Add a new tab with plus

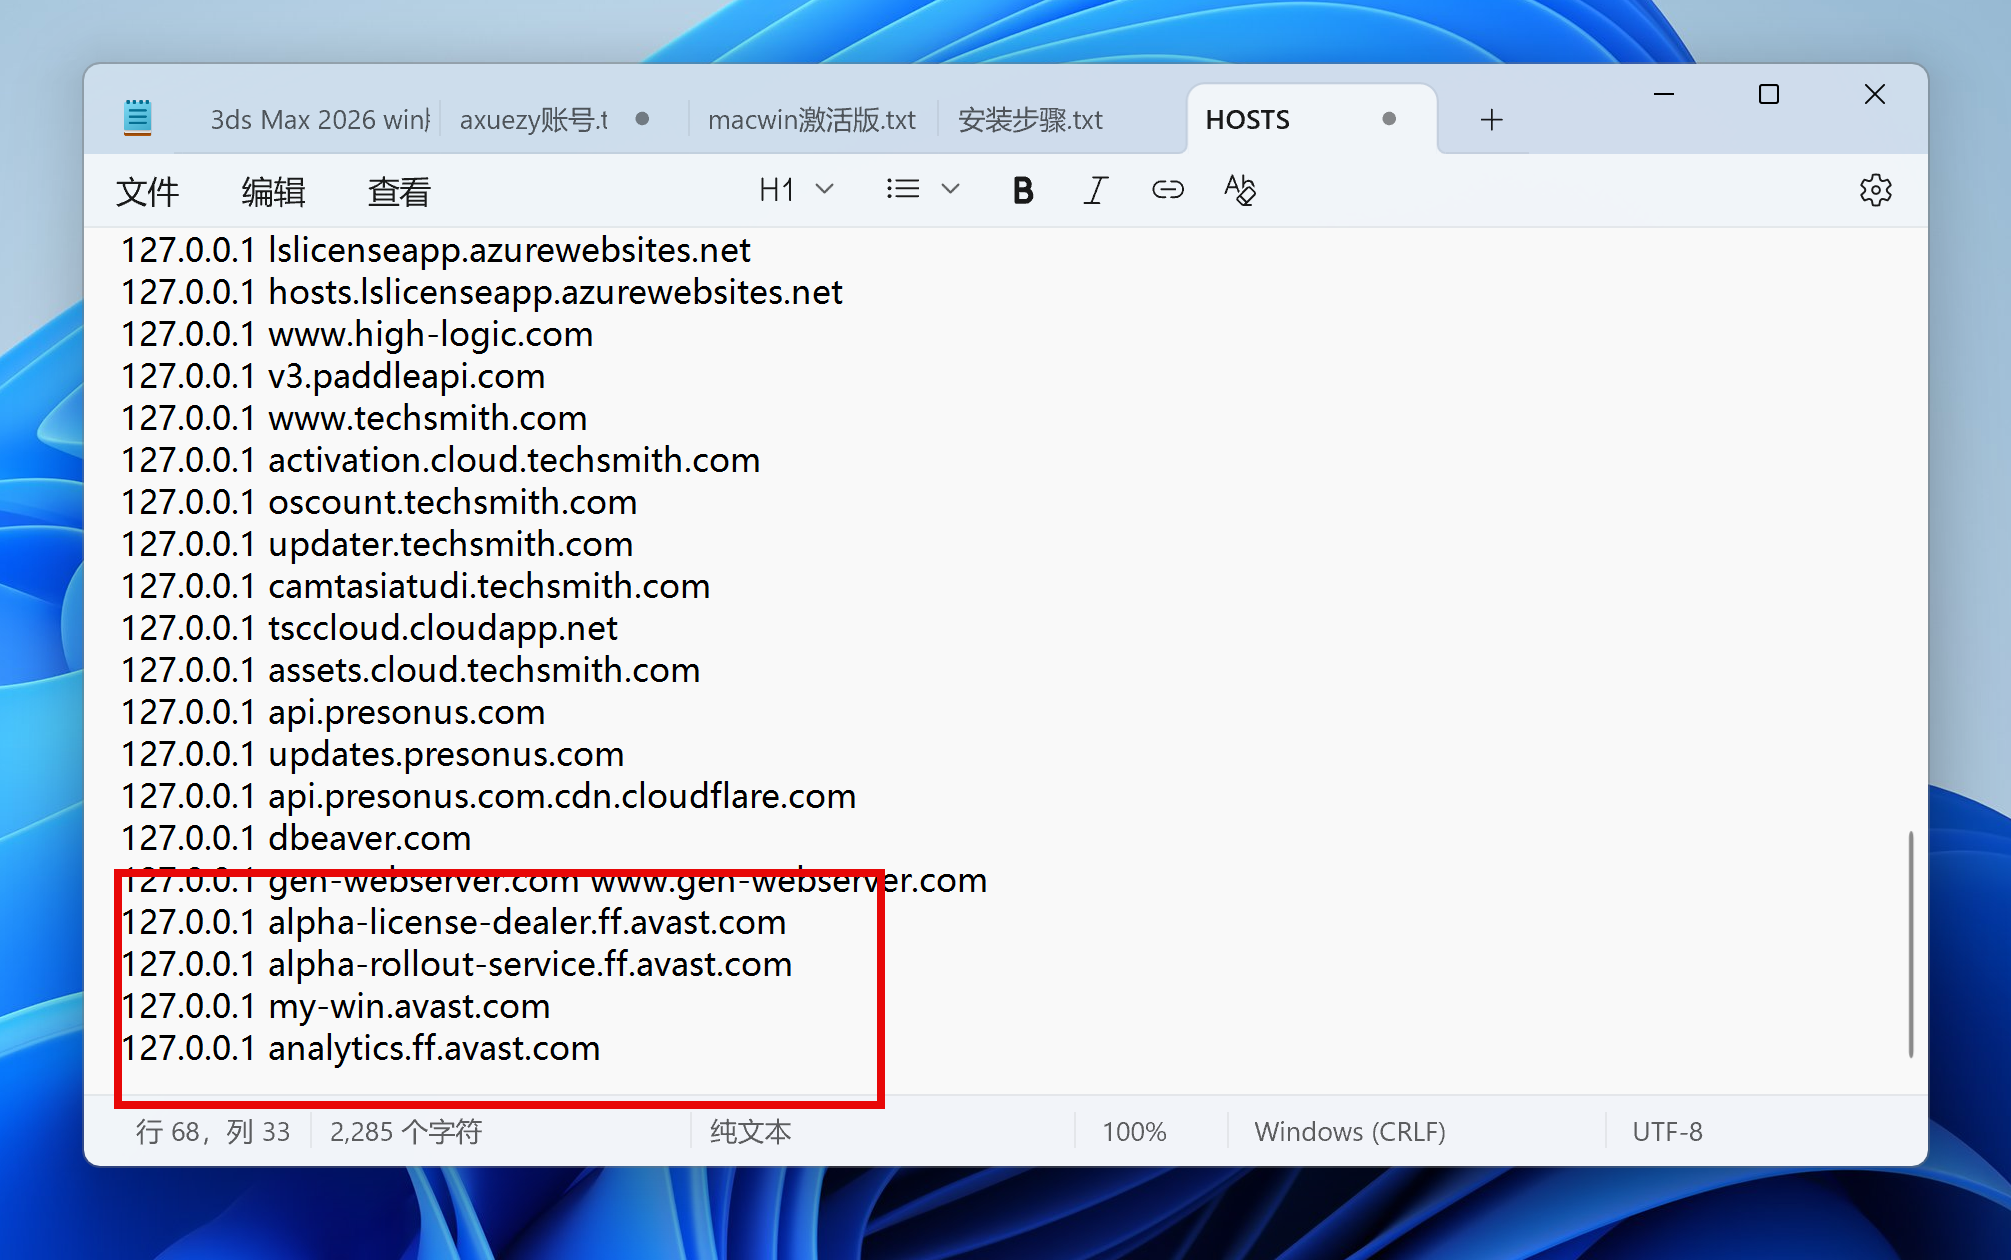1491,120
